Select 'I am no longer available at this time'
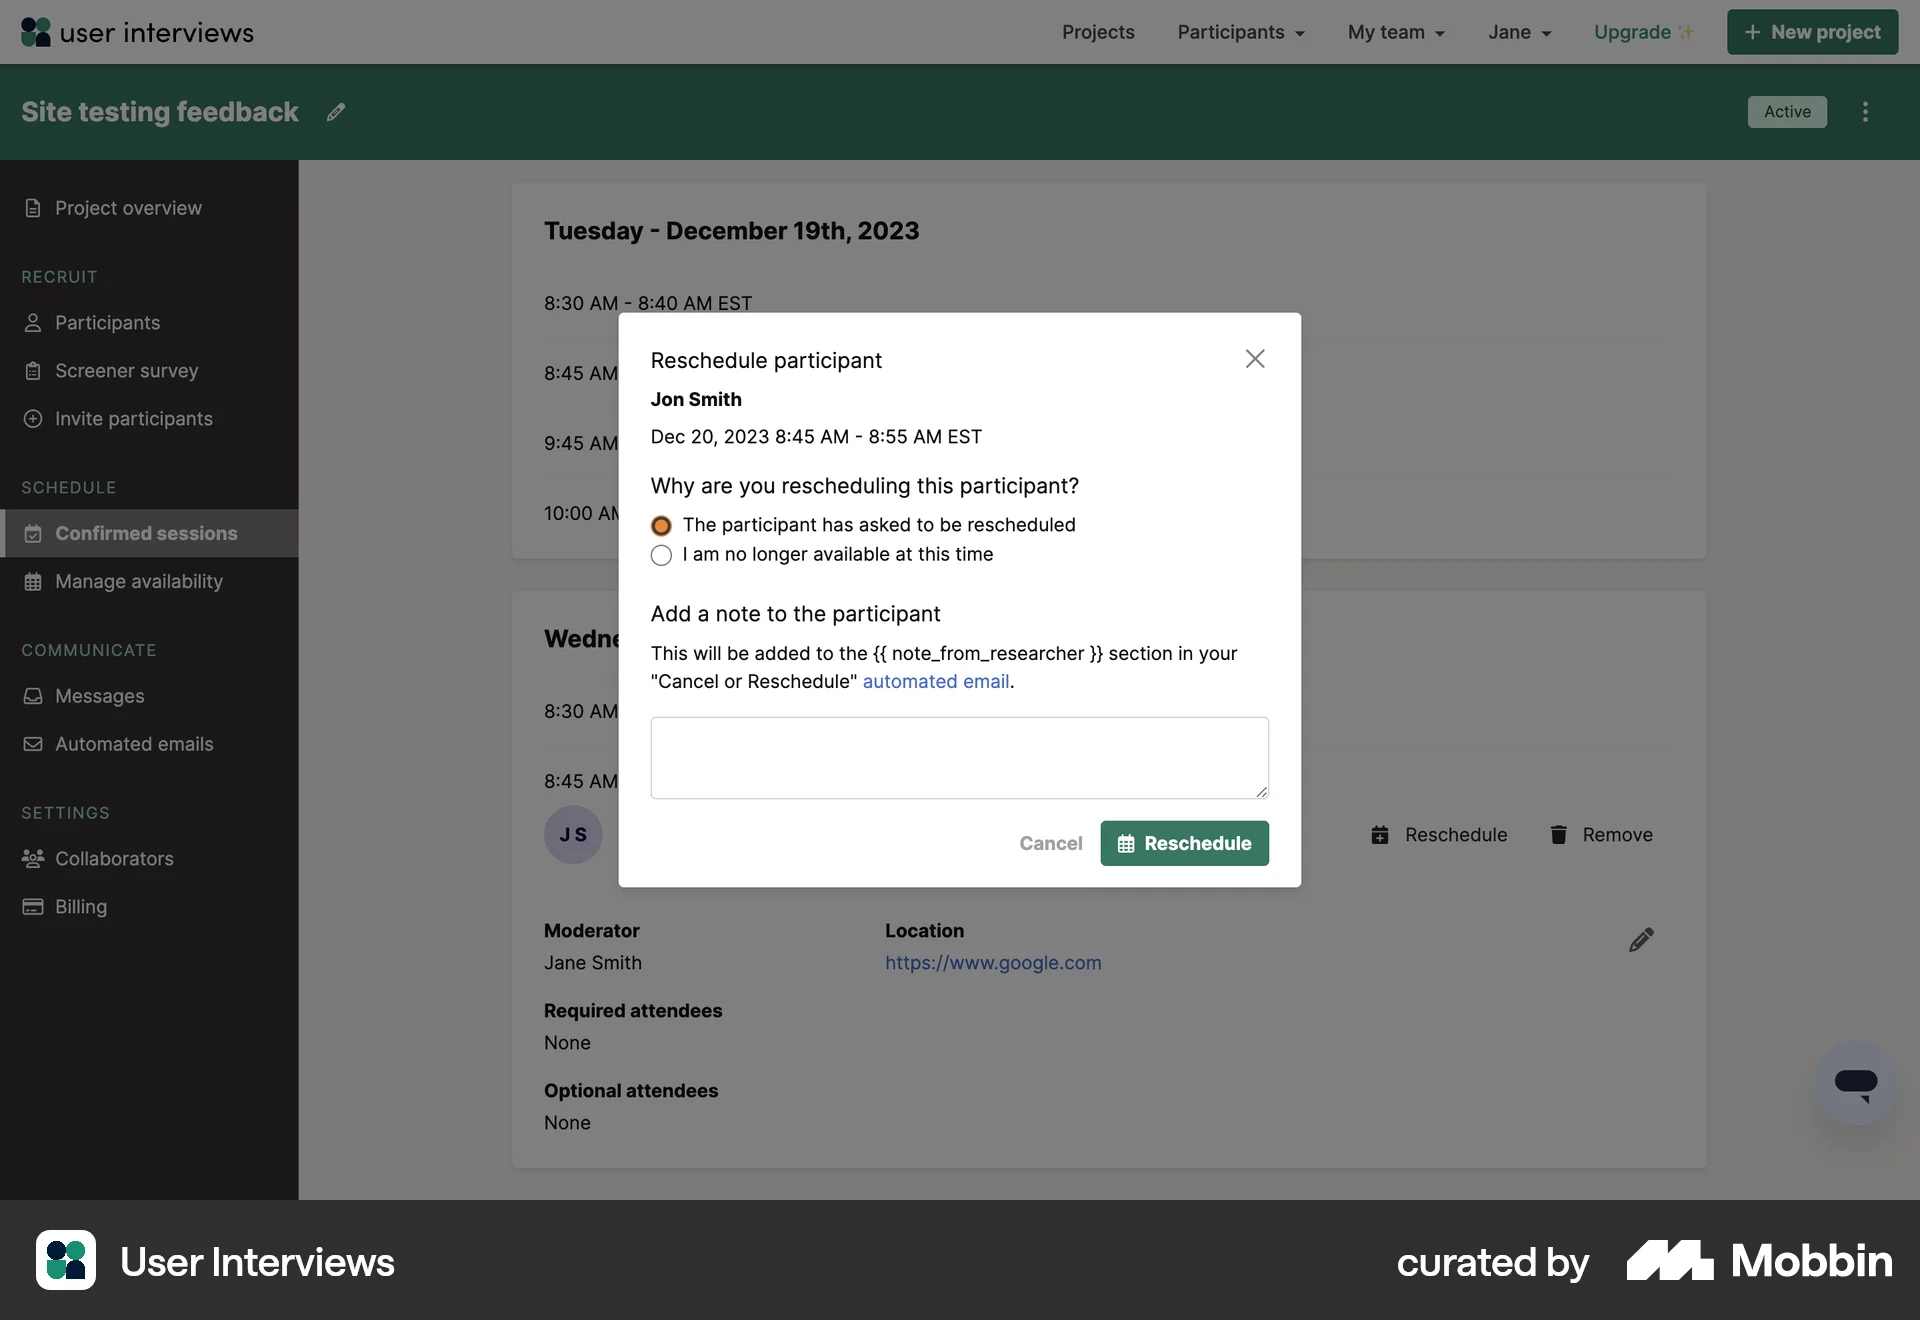The height and width of the screenshot is (1320, 1920). tap(661, 556)
